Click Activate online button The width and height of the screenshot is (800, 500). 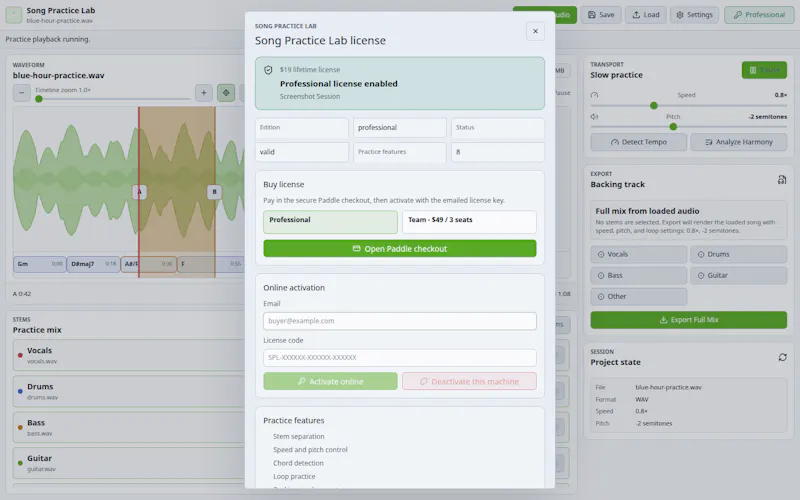click(x=330, y=381)
